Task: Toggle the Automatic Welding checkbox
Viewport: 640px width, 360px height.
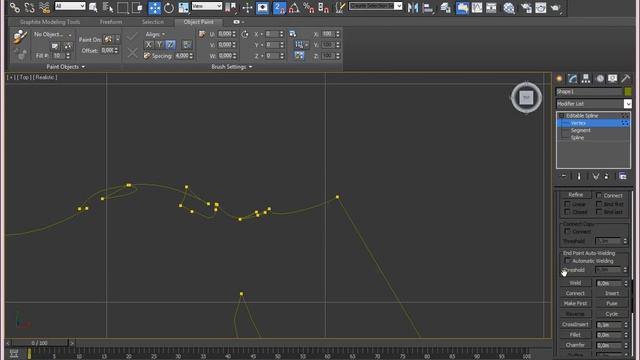Action: coord(567,261)
